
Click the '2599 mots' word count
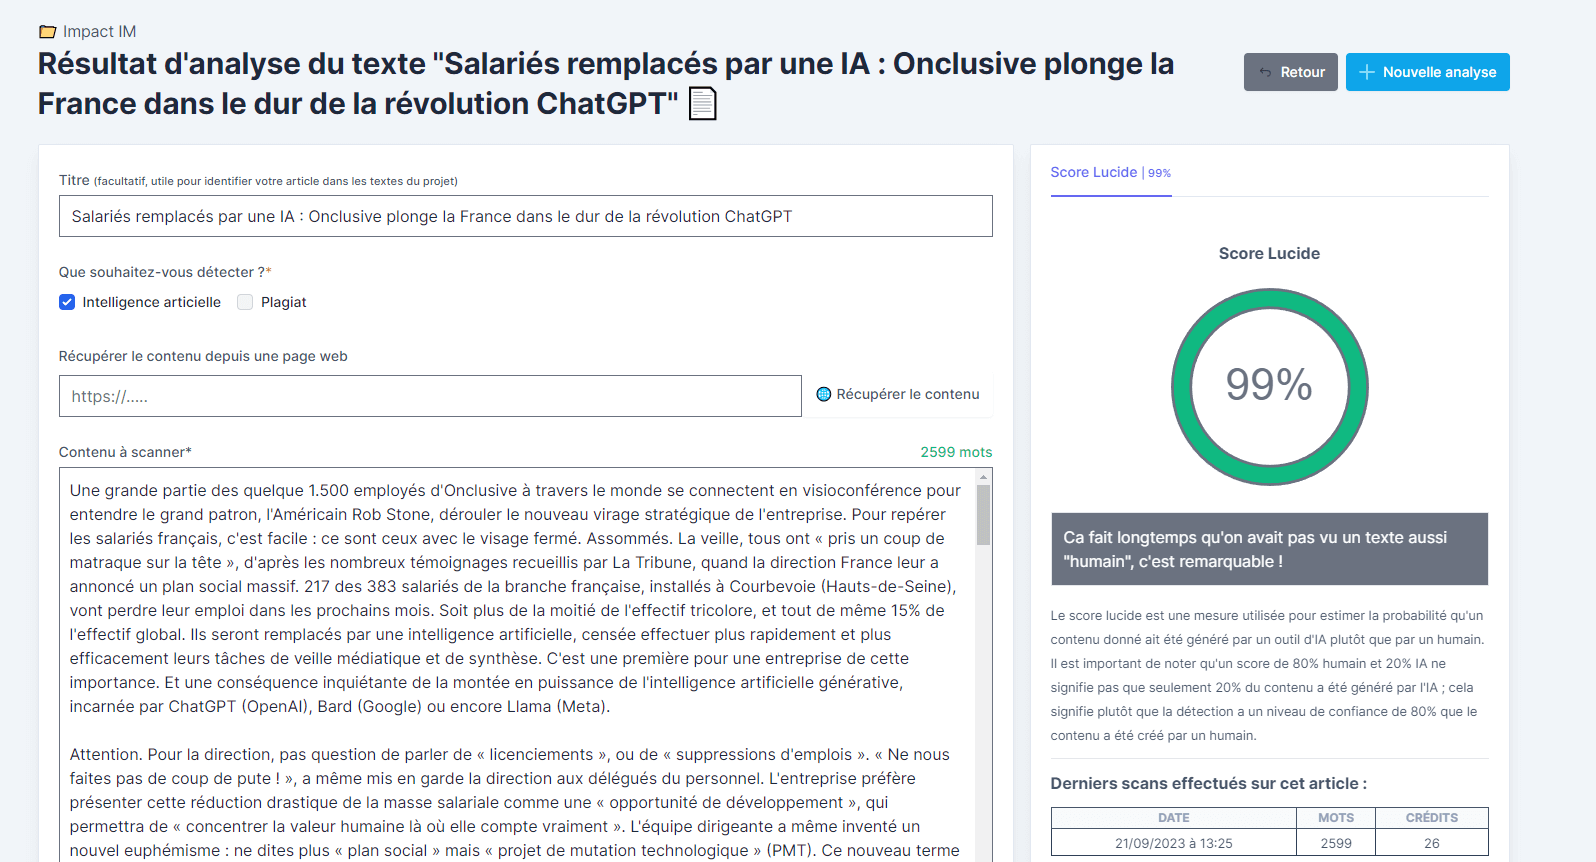pos(956,452)
